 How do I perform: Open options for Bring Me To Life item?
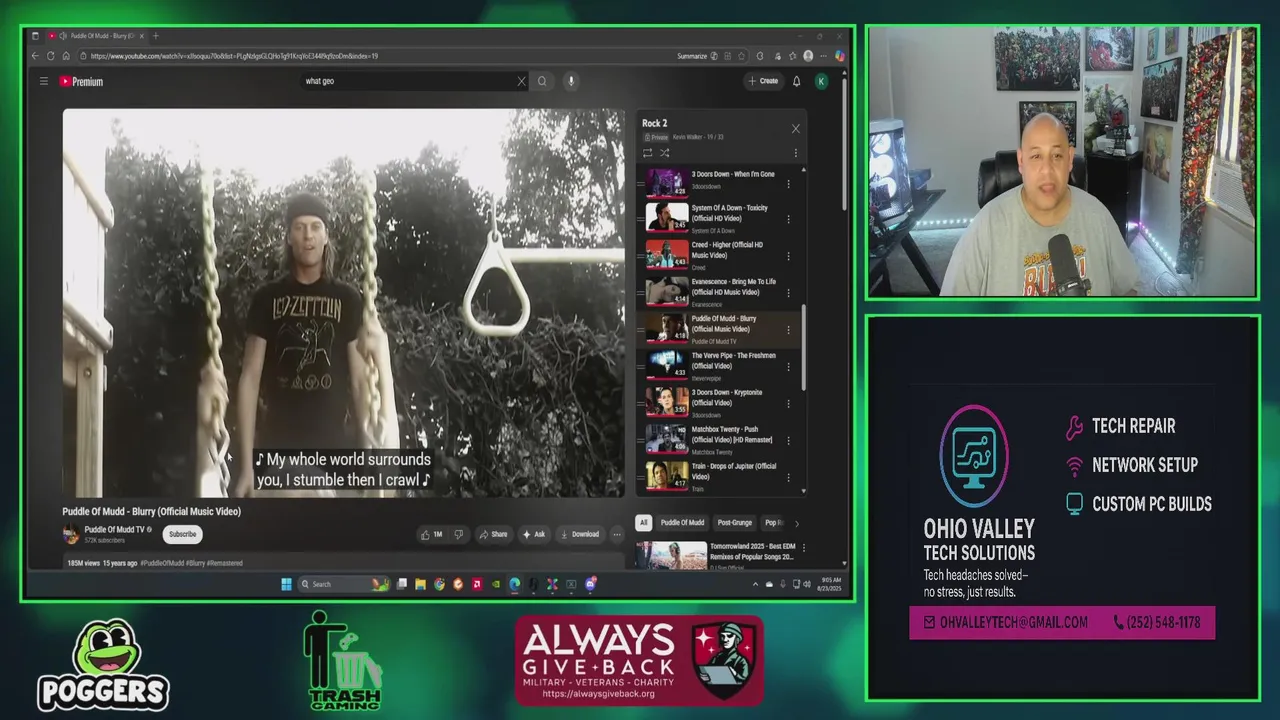788,293
